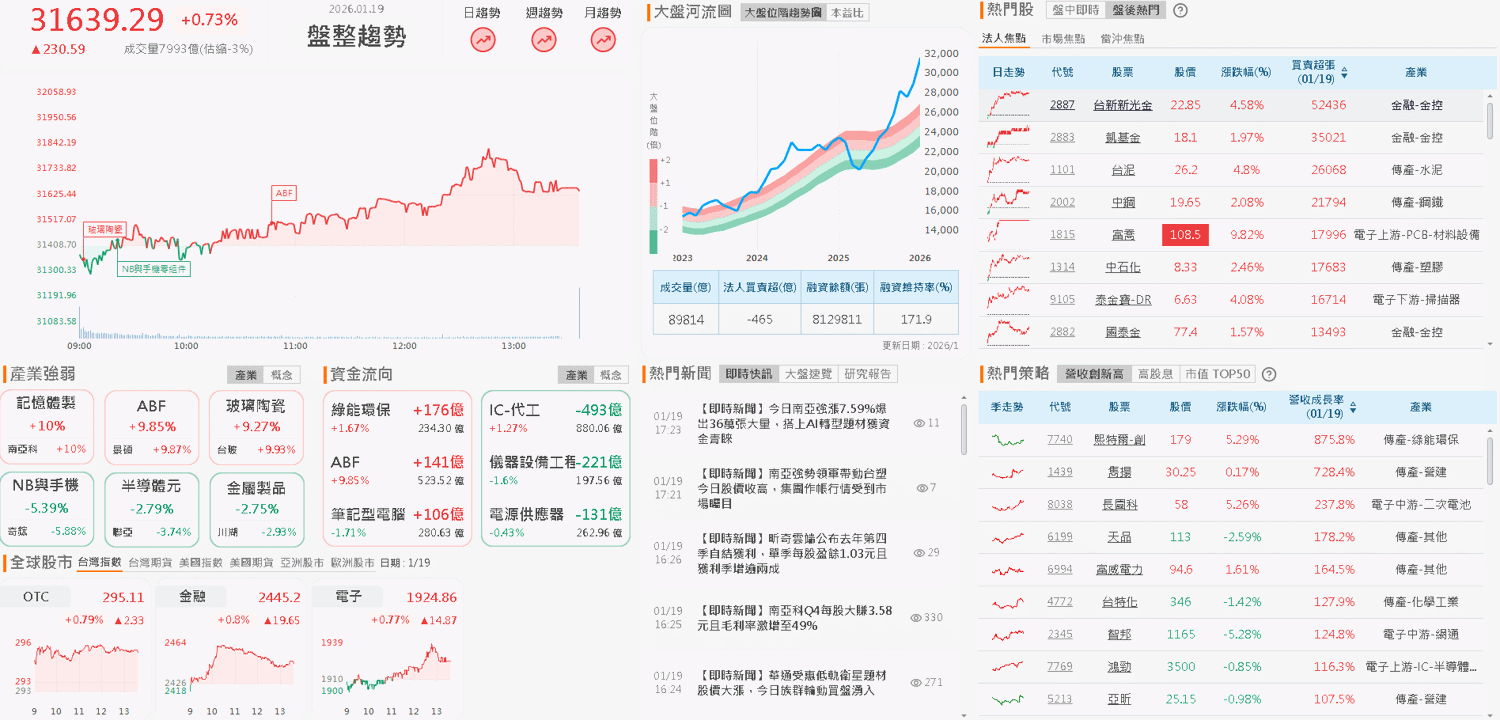
Task: Open 鴻勁 quarterly trend mini chart
Action: [1008, 666]
